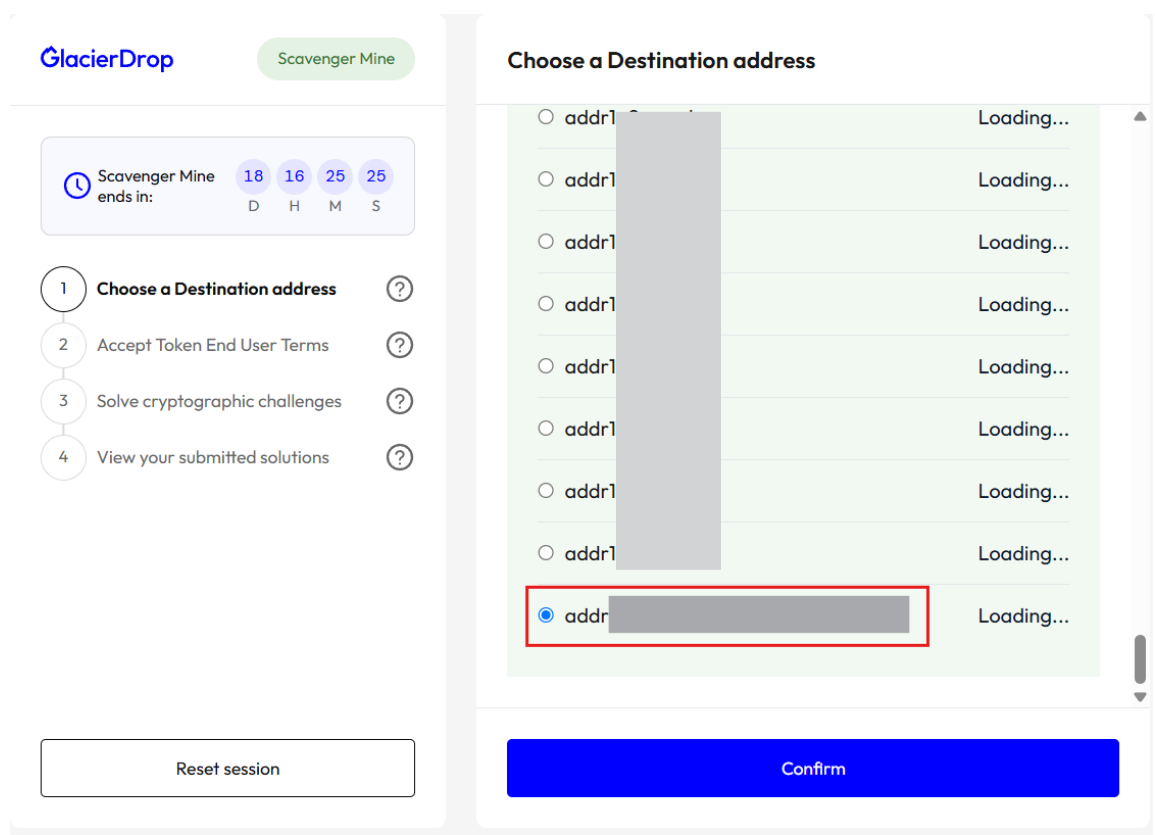1155x835 pixels.
Task: Click the clock icon beside Scavenger Mine timer
Action: [x=77, y=185]
